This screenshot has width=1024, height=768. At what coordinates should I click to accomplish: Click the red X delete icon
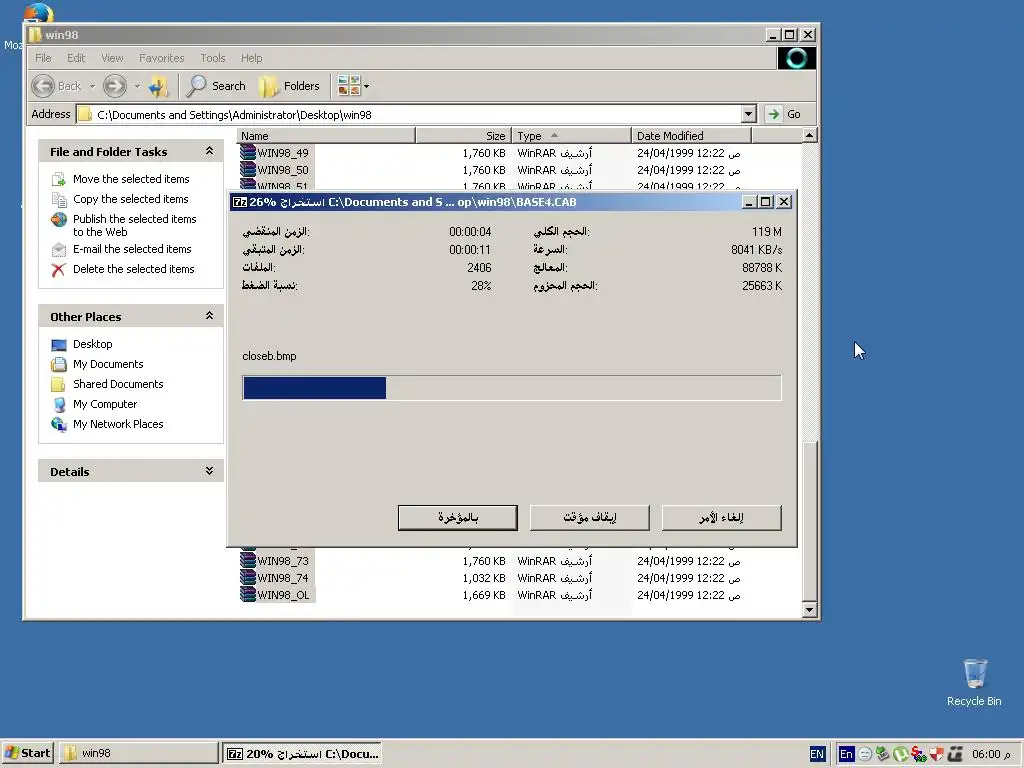[58, 270]
